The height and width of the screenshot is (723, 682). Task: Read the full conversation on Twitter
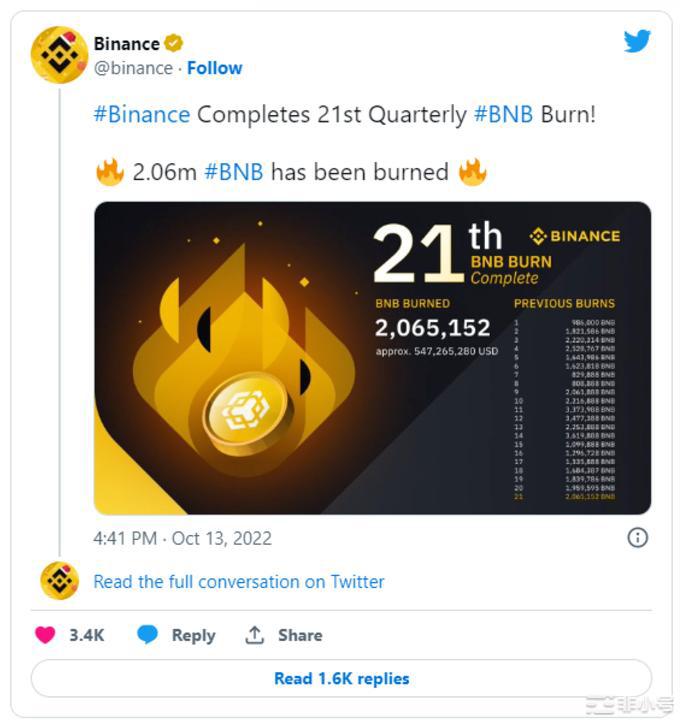(x=238, y=581)
